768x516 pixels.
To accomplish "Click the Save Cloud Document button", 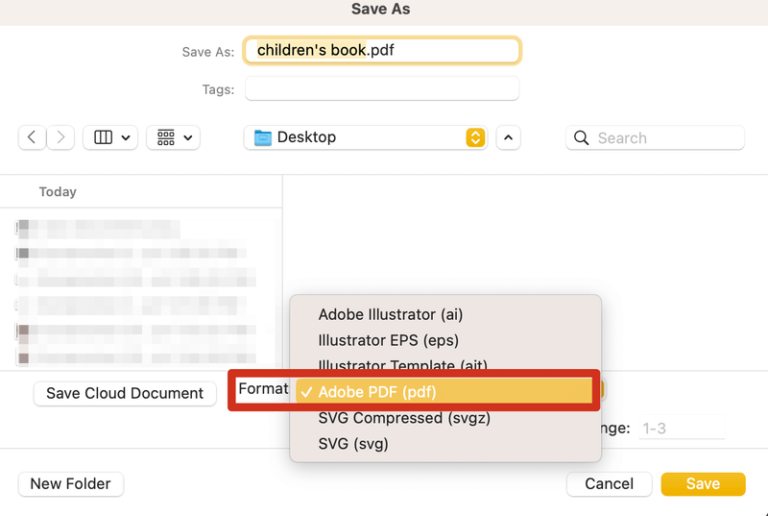I will pyautogui.click(x=125, y=393).
